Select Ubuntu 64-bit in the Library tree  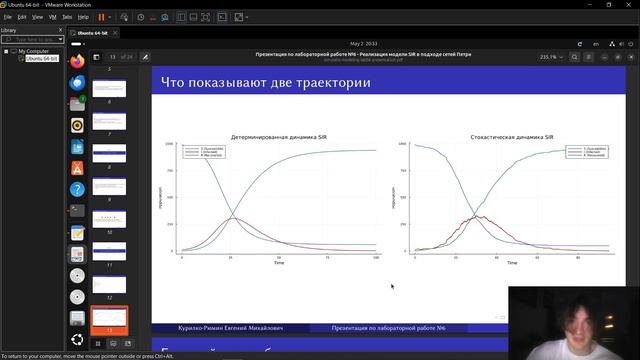tap(42, 58)
